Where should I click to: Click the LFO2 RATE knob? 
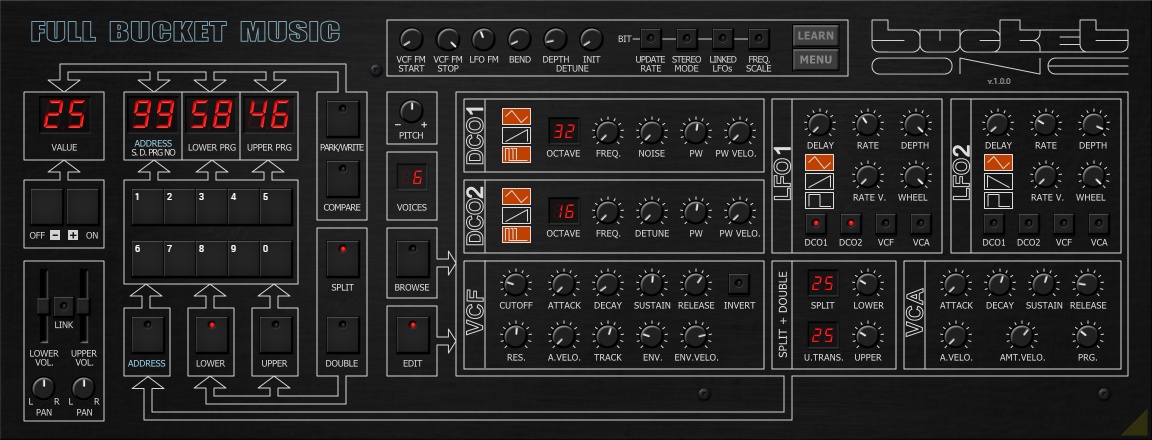tap(1045, 124)
